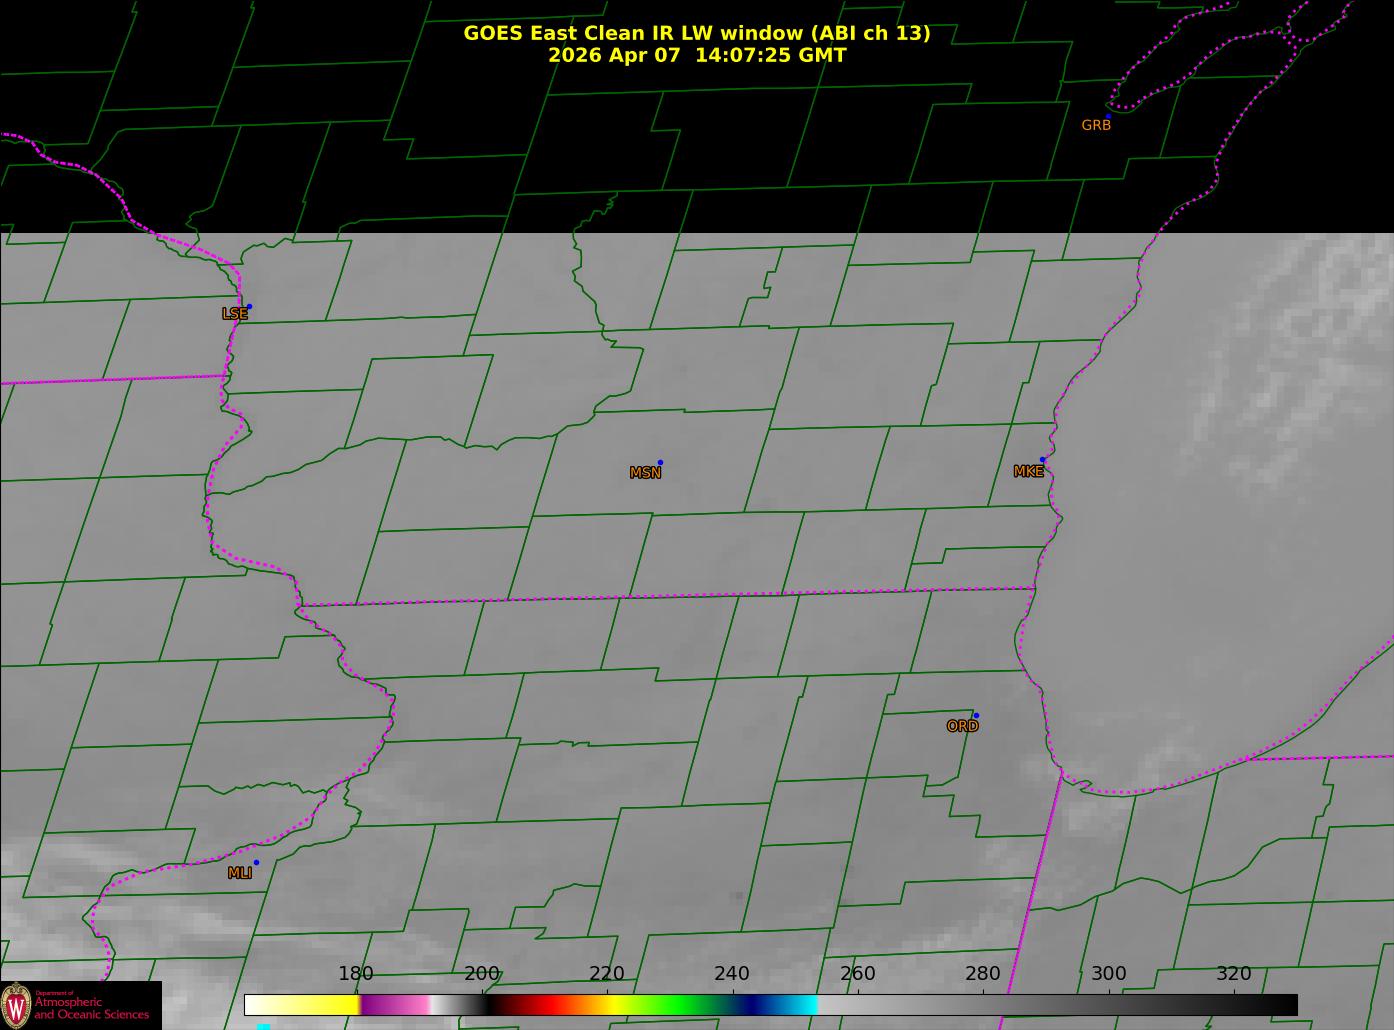Click the small cyan marker below the colorbar
This screenshot has height=1030, width=1394.
(x=263, y=1026)
